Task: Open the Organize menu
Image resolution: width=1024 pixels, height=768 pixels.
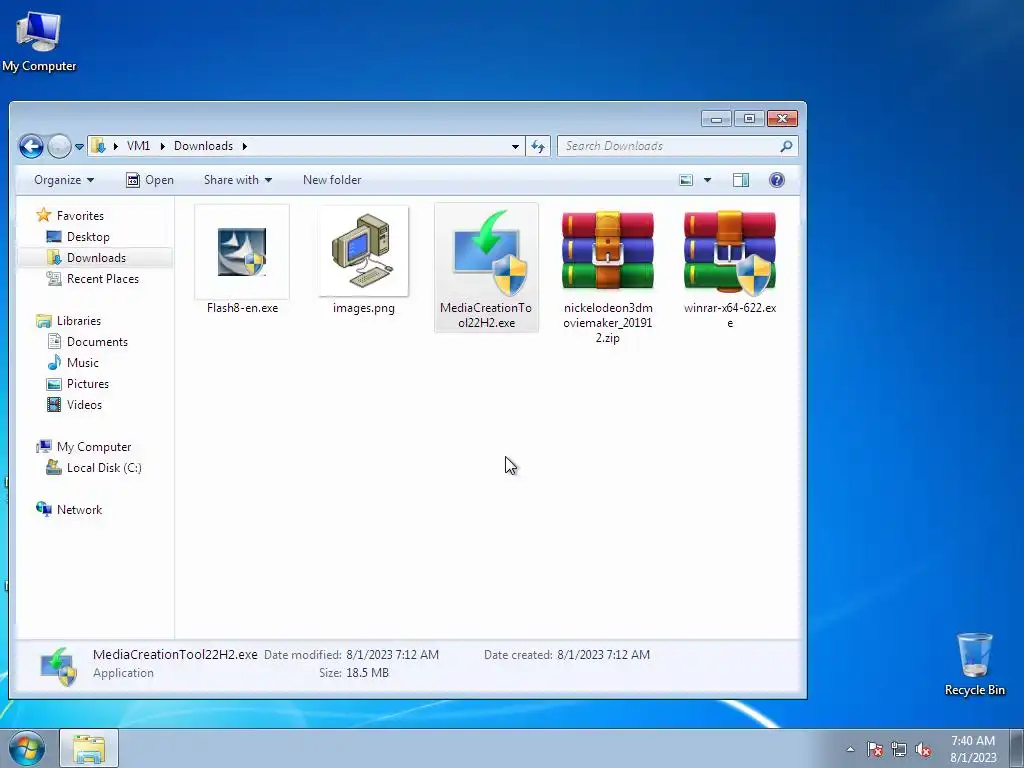Action: (x=64, y=180)
